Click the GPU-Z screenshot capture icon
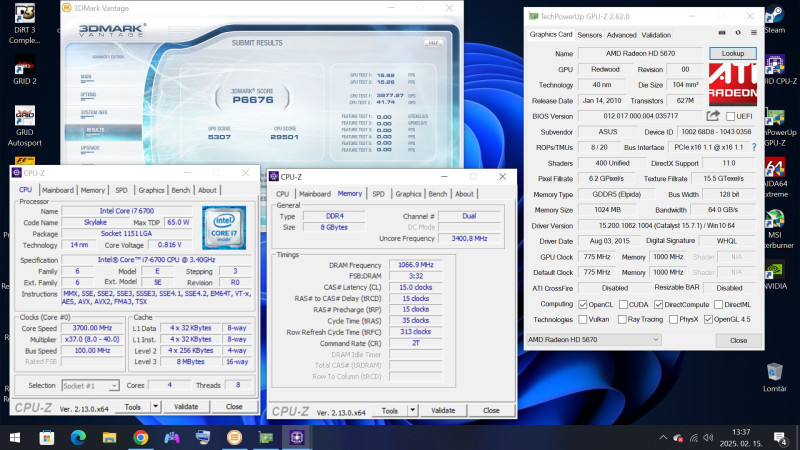This screenshot has height=450, width=800. (722, 33)
